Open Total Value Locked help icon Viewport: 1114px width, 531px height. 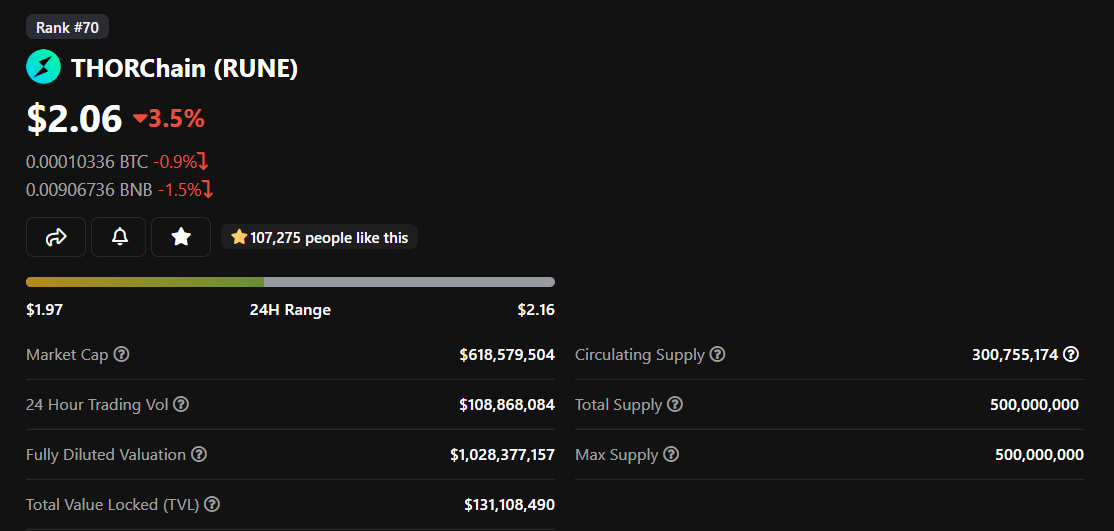pos(212,505)
